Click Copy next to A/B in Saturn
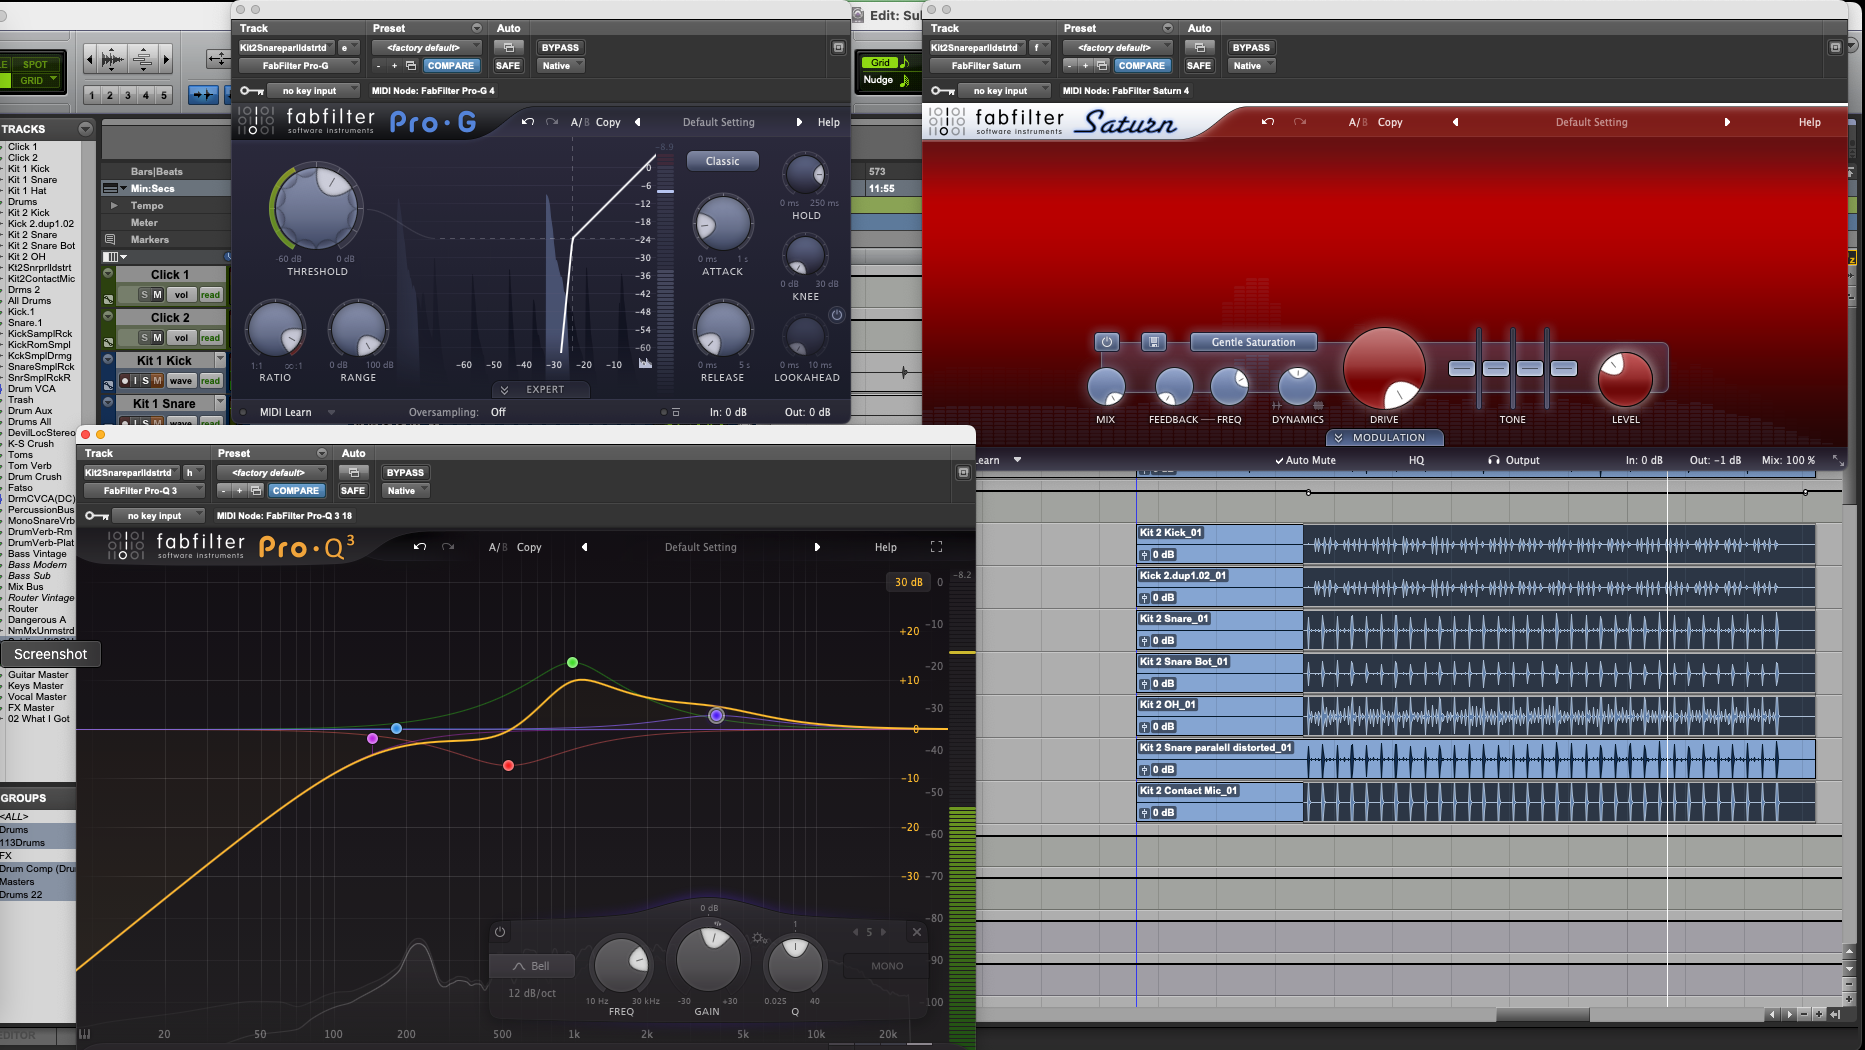Screen dimensions: 1865x1050 coord(1390,122)
